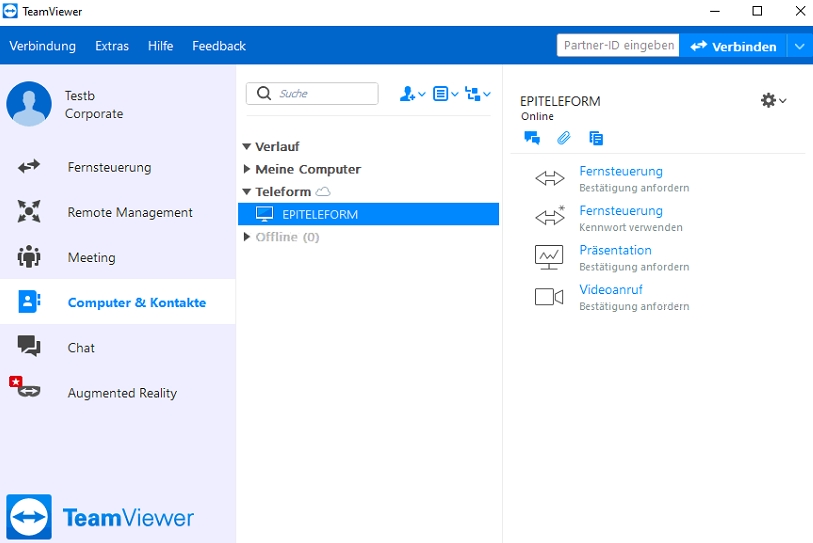Click the Verlauf group label
Viewport: 813px width, 543px height.
pos(277,147)
